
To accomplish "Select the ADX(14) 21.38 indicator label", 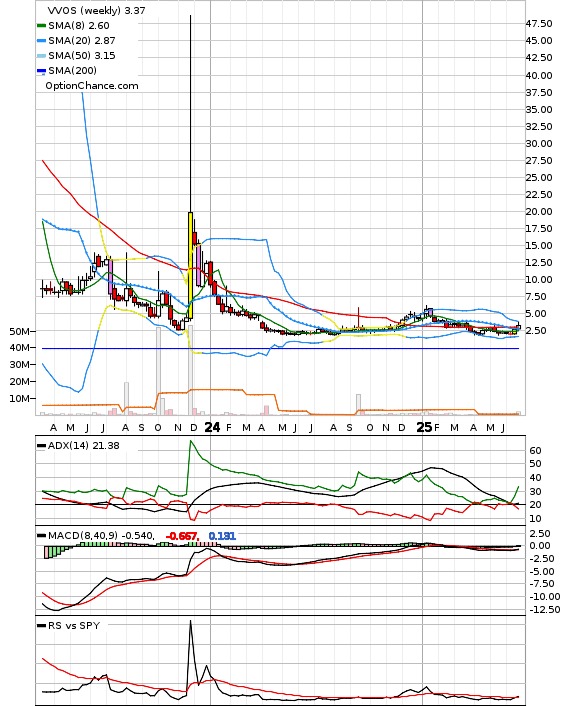I will pos(83,445).
